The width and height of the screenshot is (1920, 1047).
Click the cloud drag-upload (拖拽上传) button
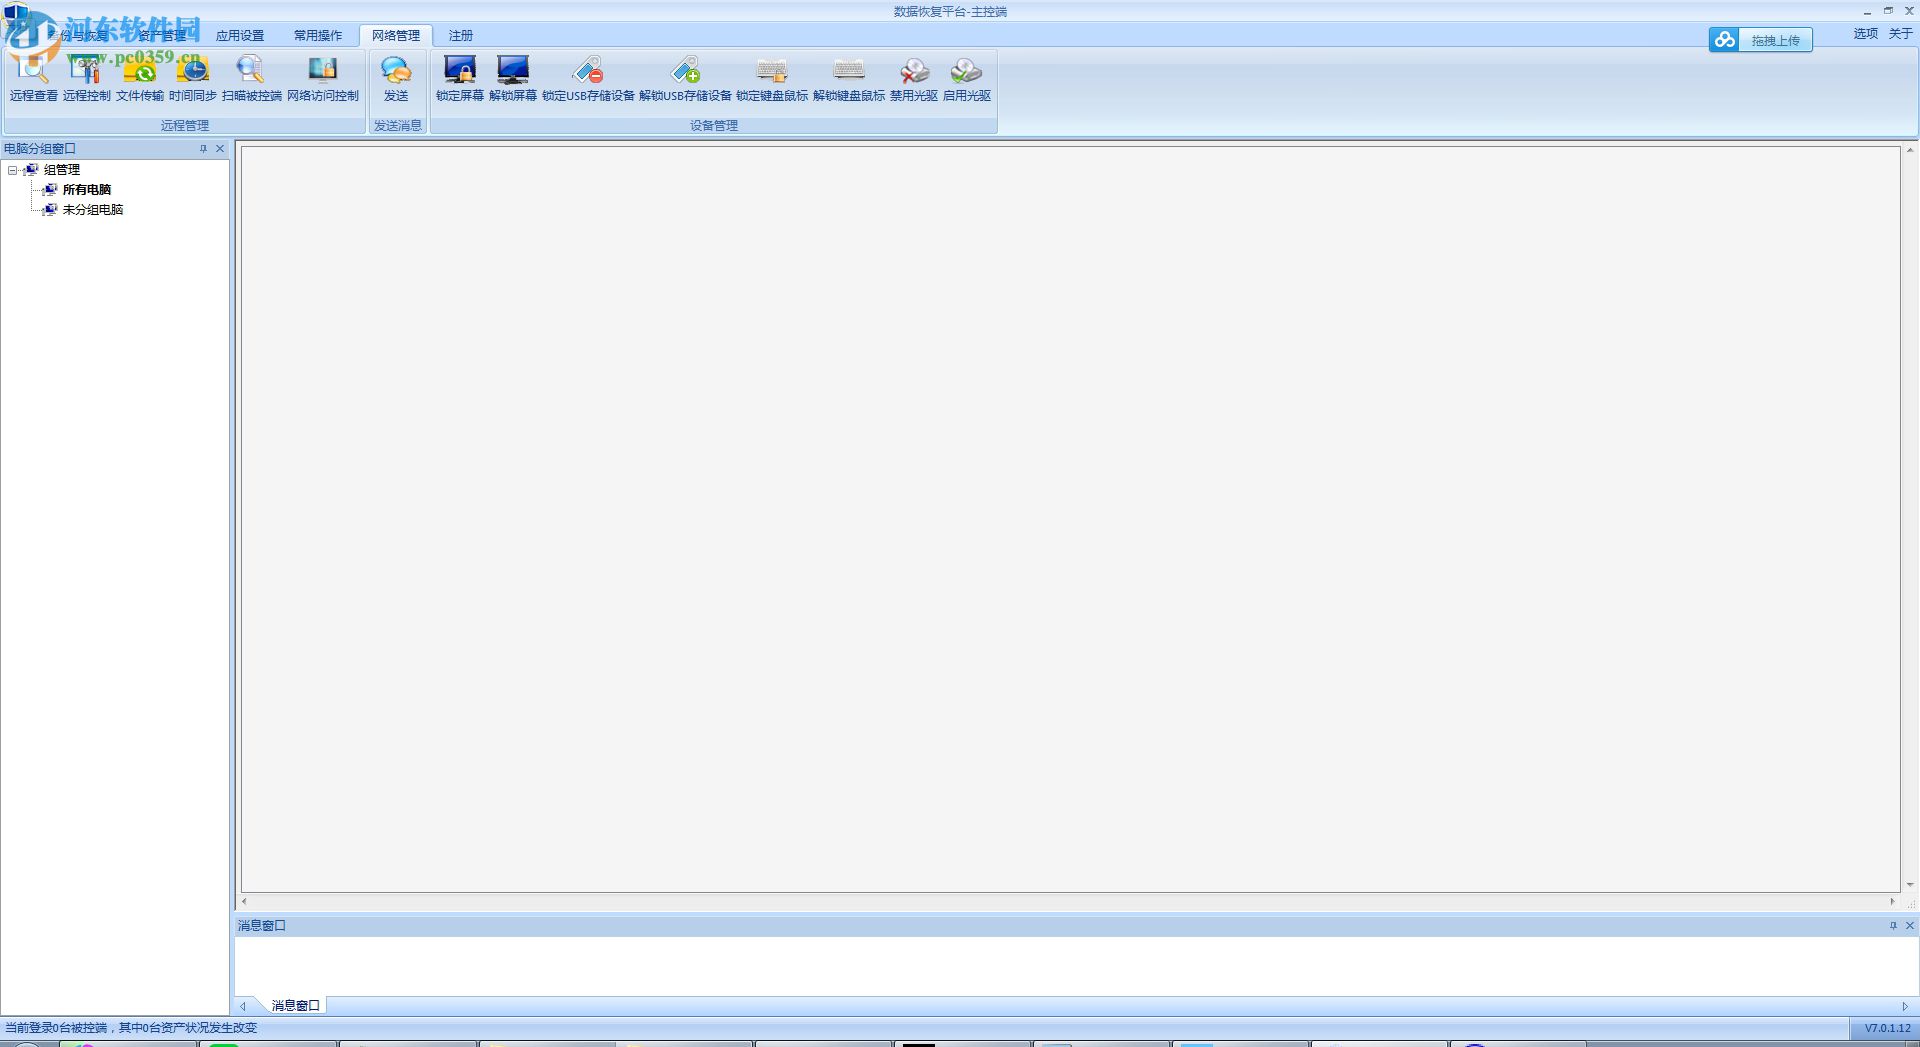coord(1760,40)
